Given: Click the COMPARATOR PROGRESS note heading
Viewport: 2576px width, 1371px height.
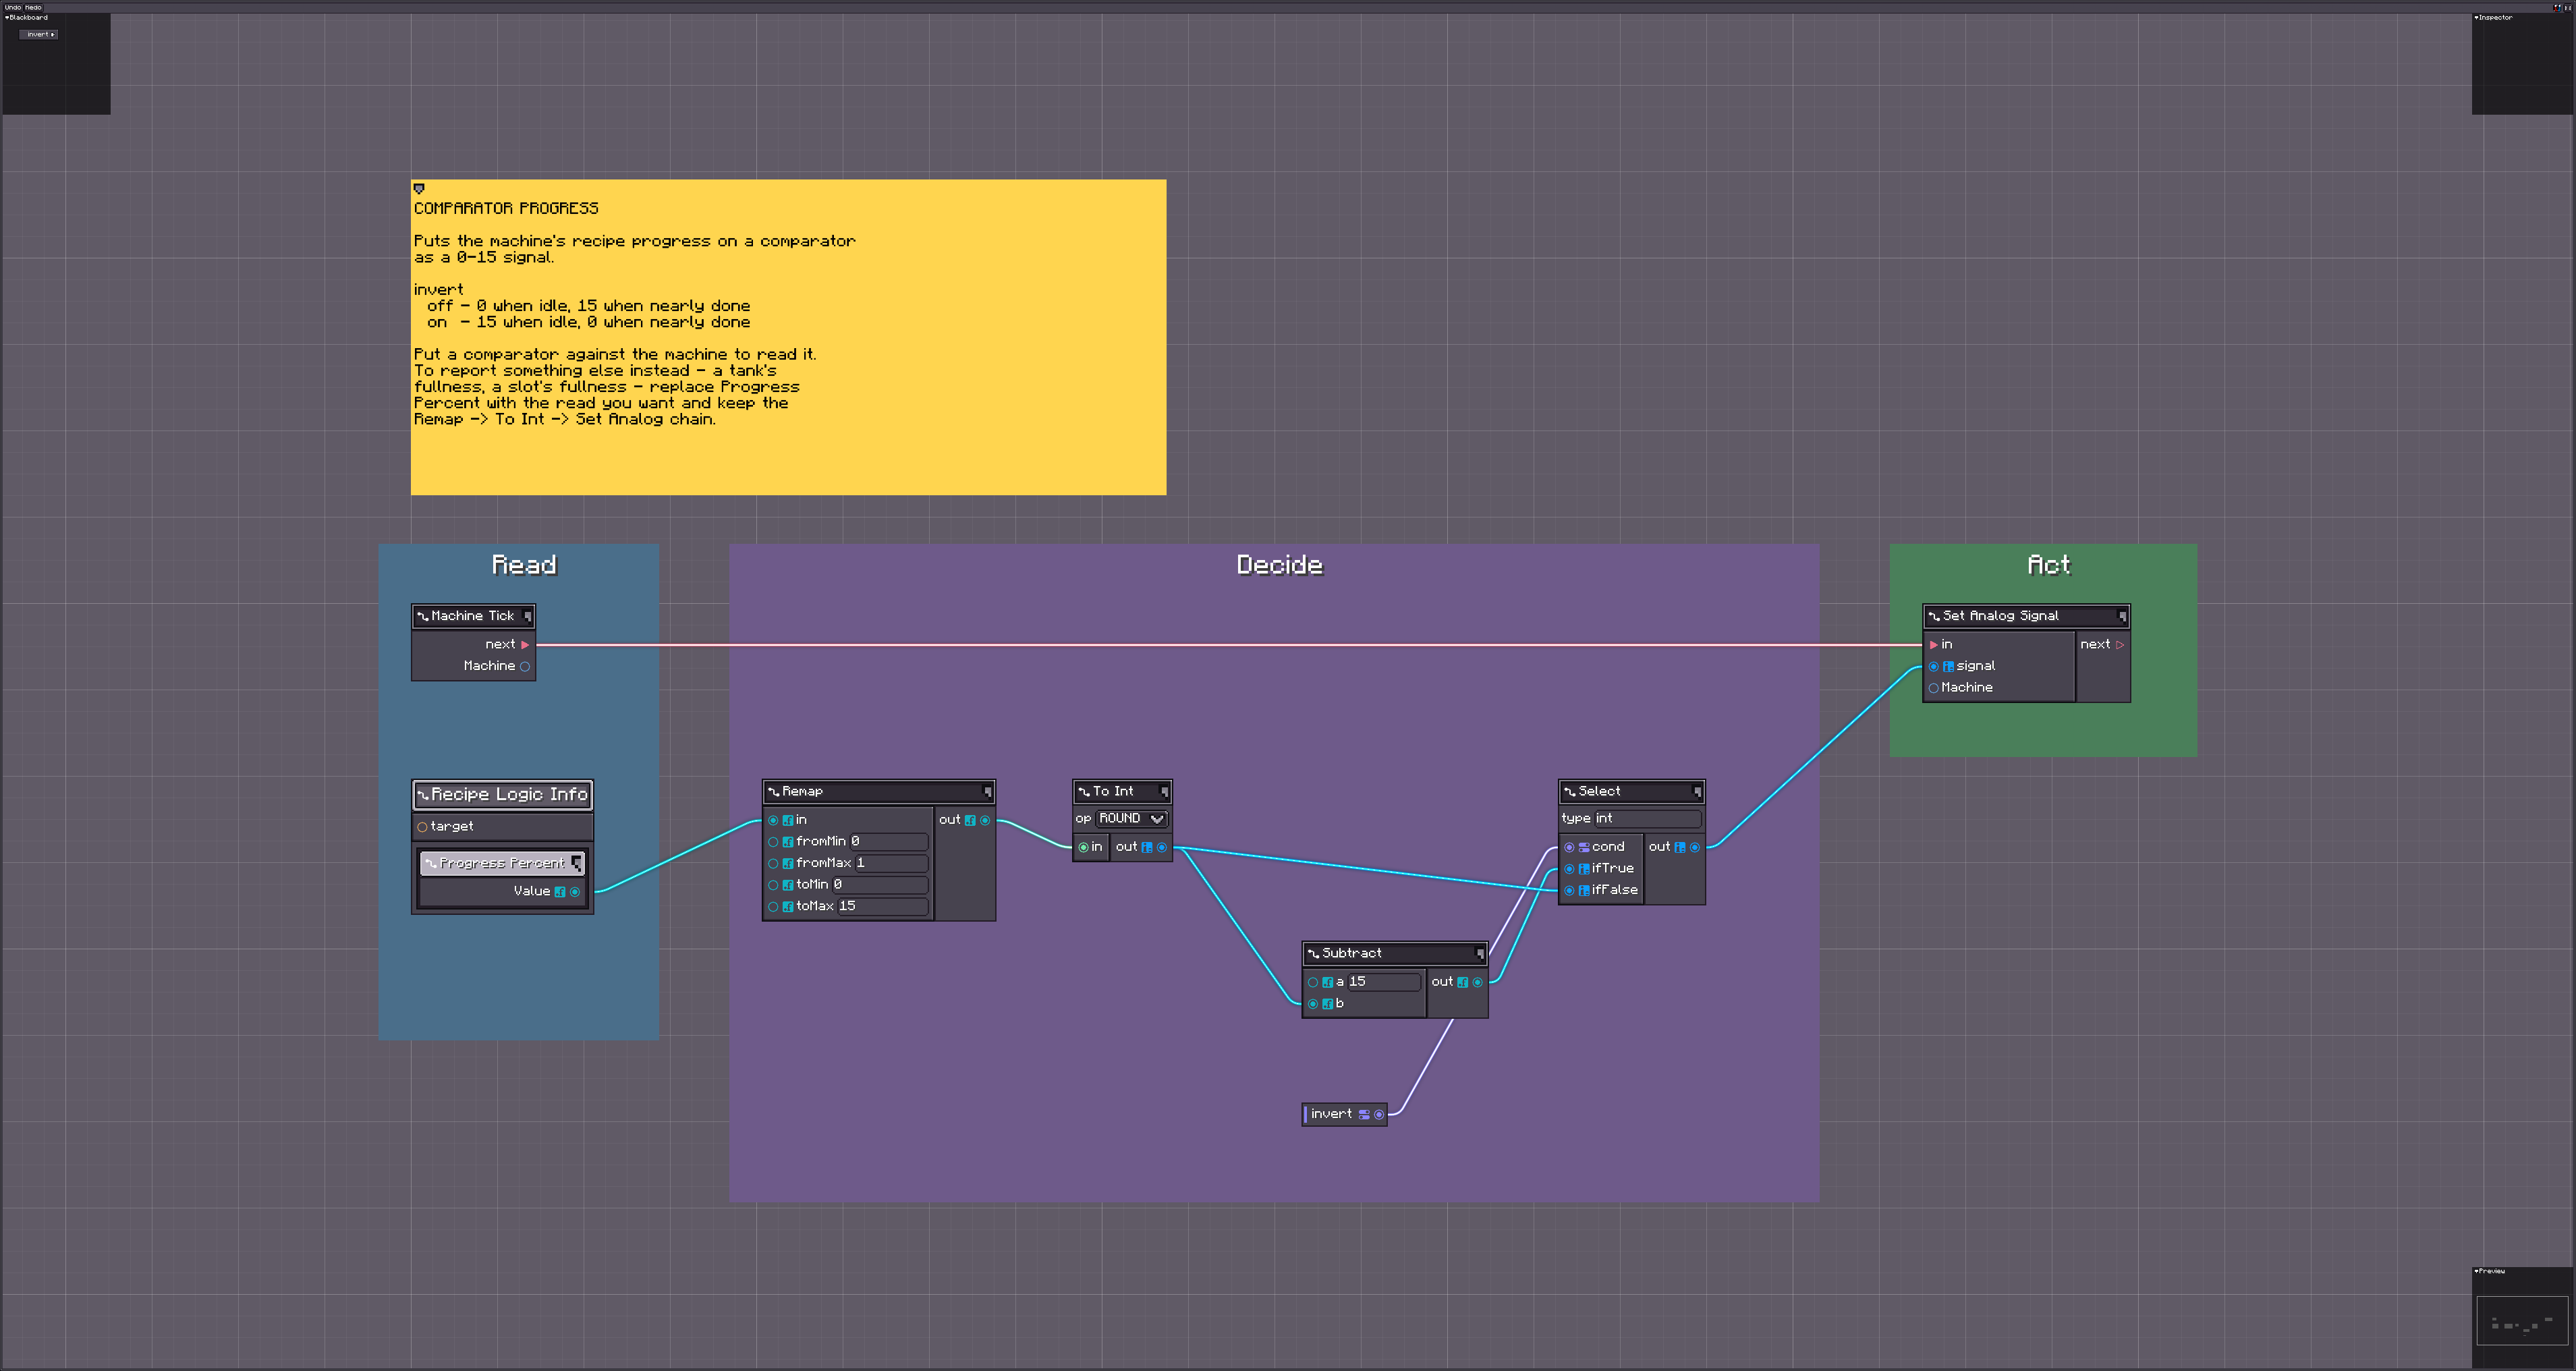Looking at the screenshot, I should click(x=506, y=209).
